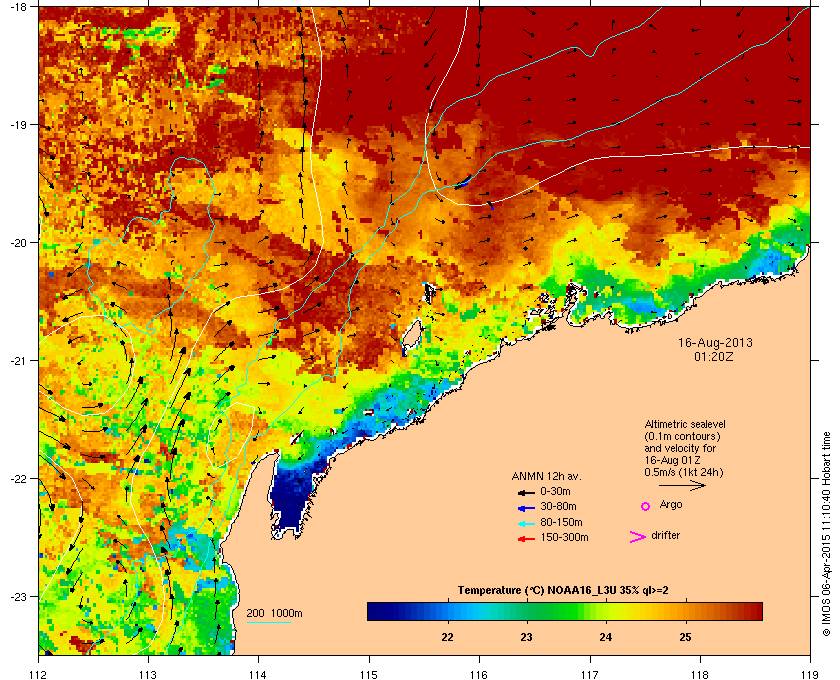Screen dimensions: 840x680
Task: Click the colorbar tick label '24'
Action: pyautogui.click(x=606, y=637)
